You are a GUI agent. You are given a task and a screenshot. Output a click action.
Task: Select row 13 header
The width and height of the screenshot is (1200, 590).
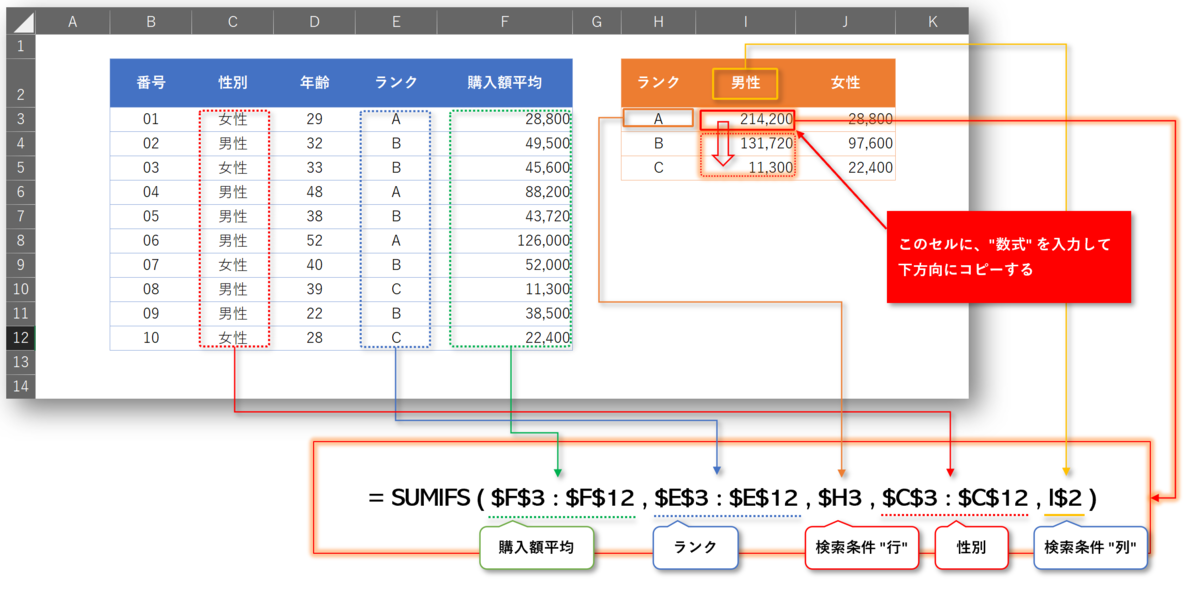[21, 362]
